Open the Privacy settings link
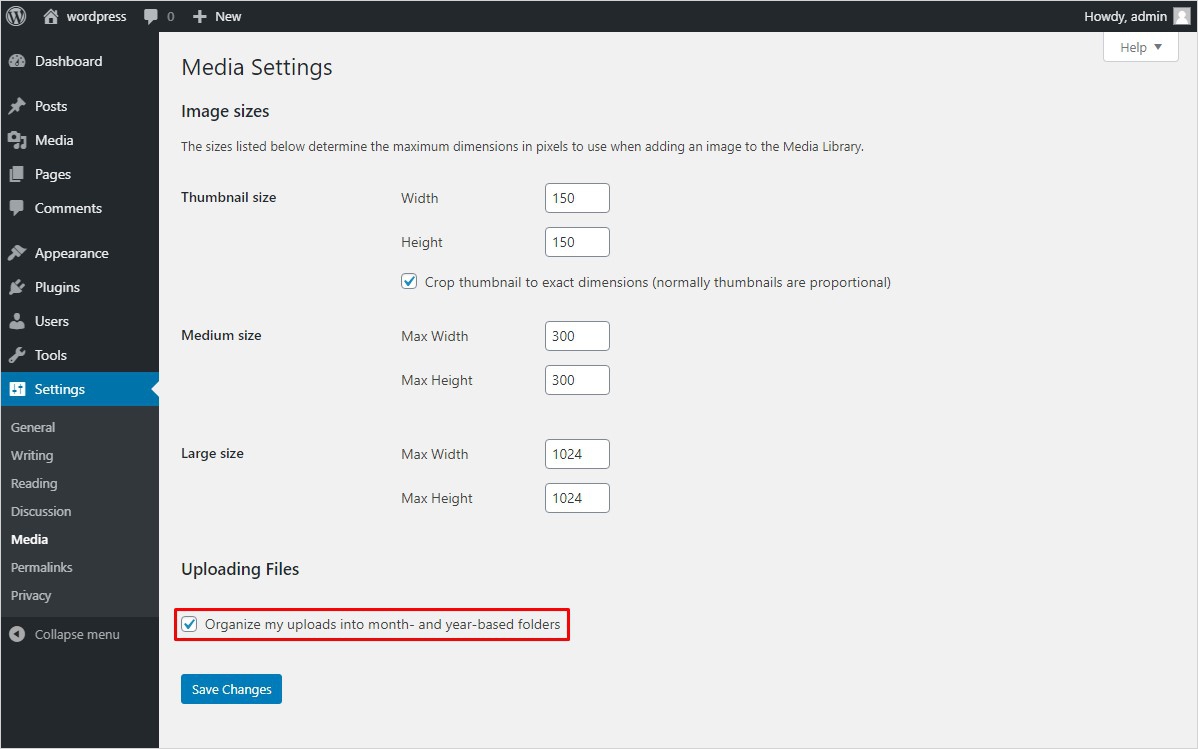Viewport: 1198px width, 749px height. click(31, 595)
